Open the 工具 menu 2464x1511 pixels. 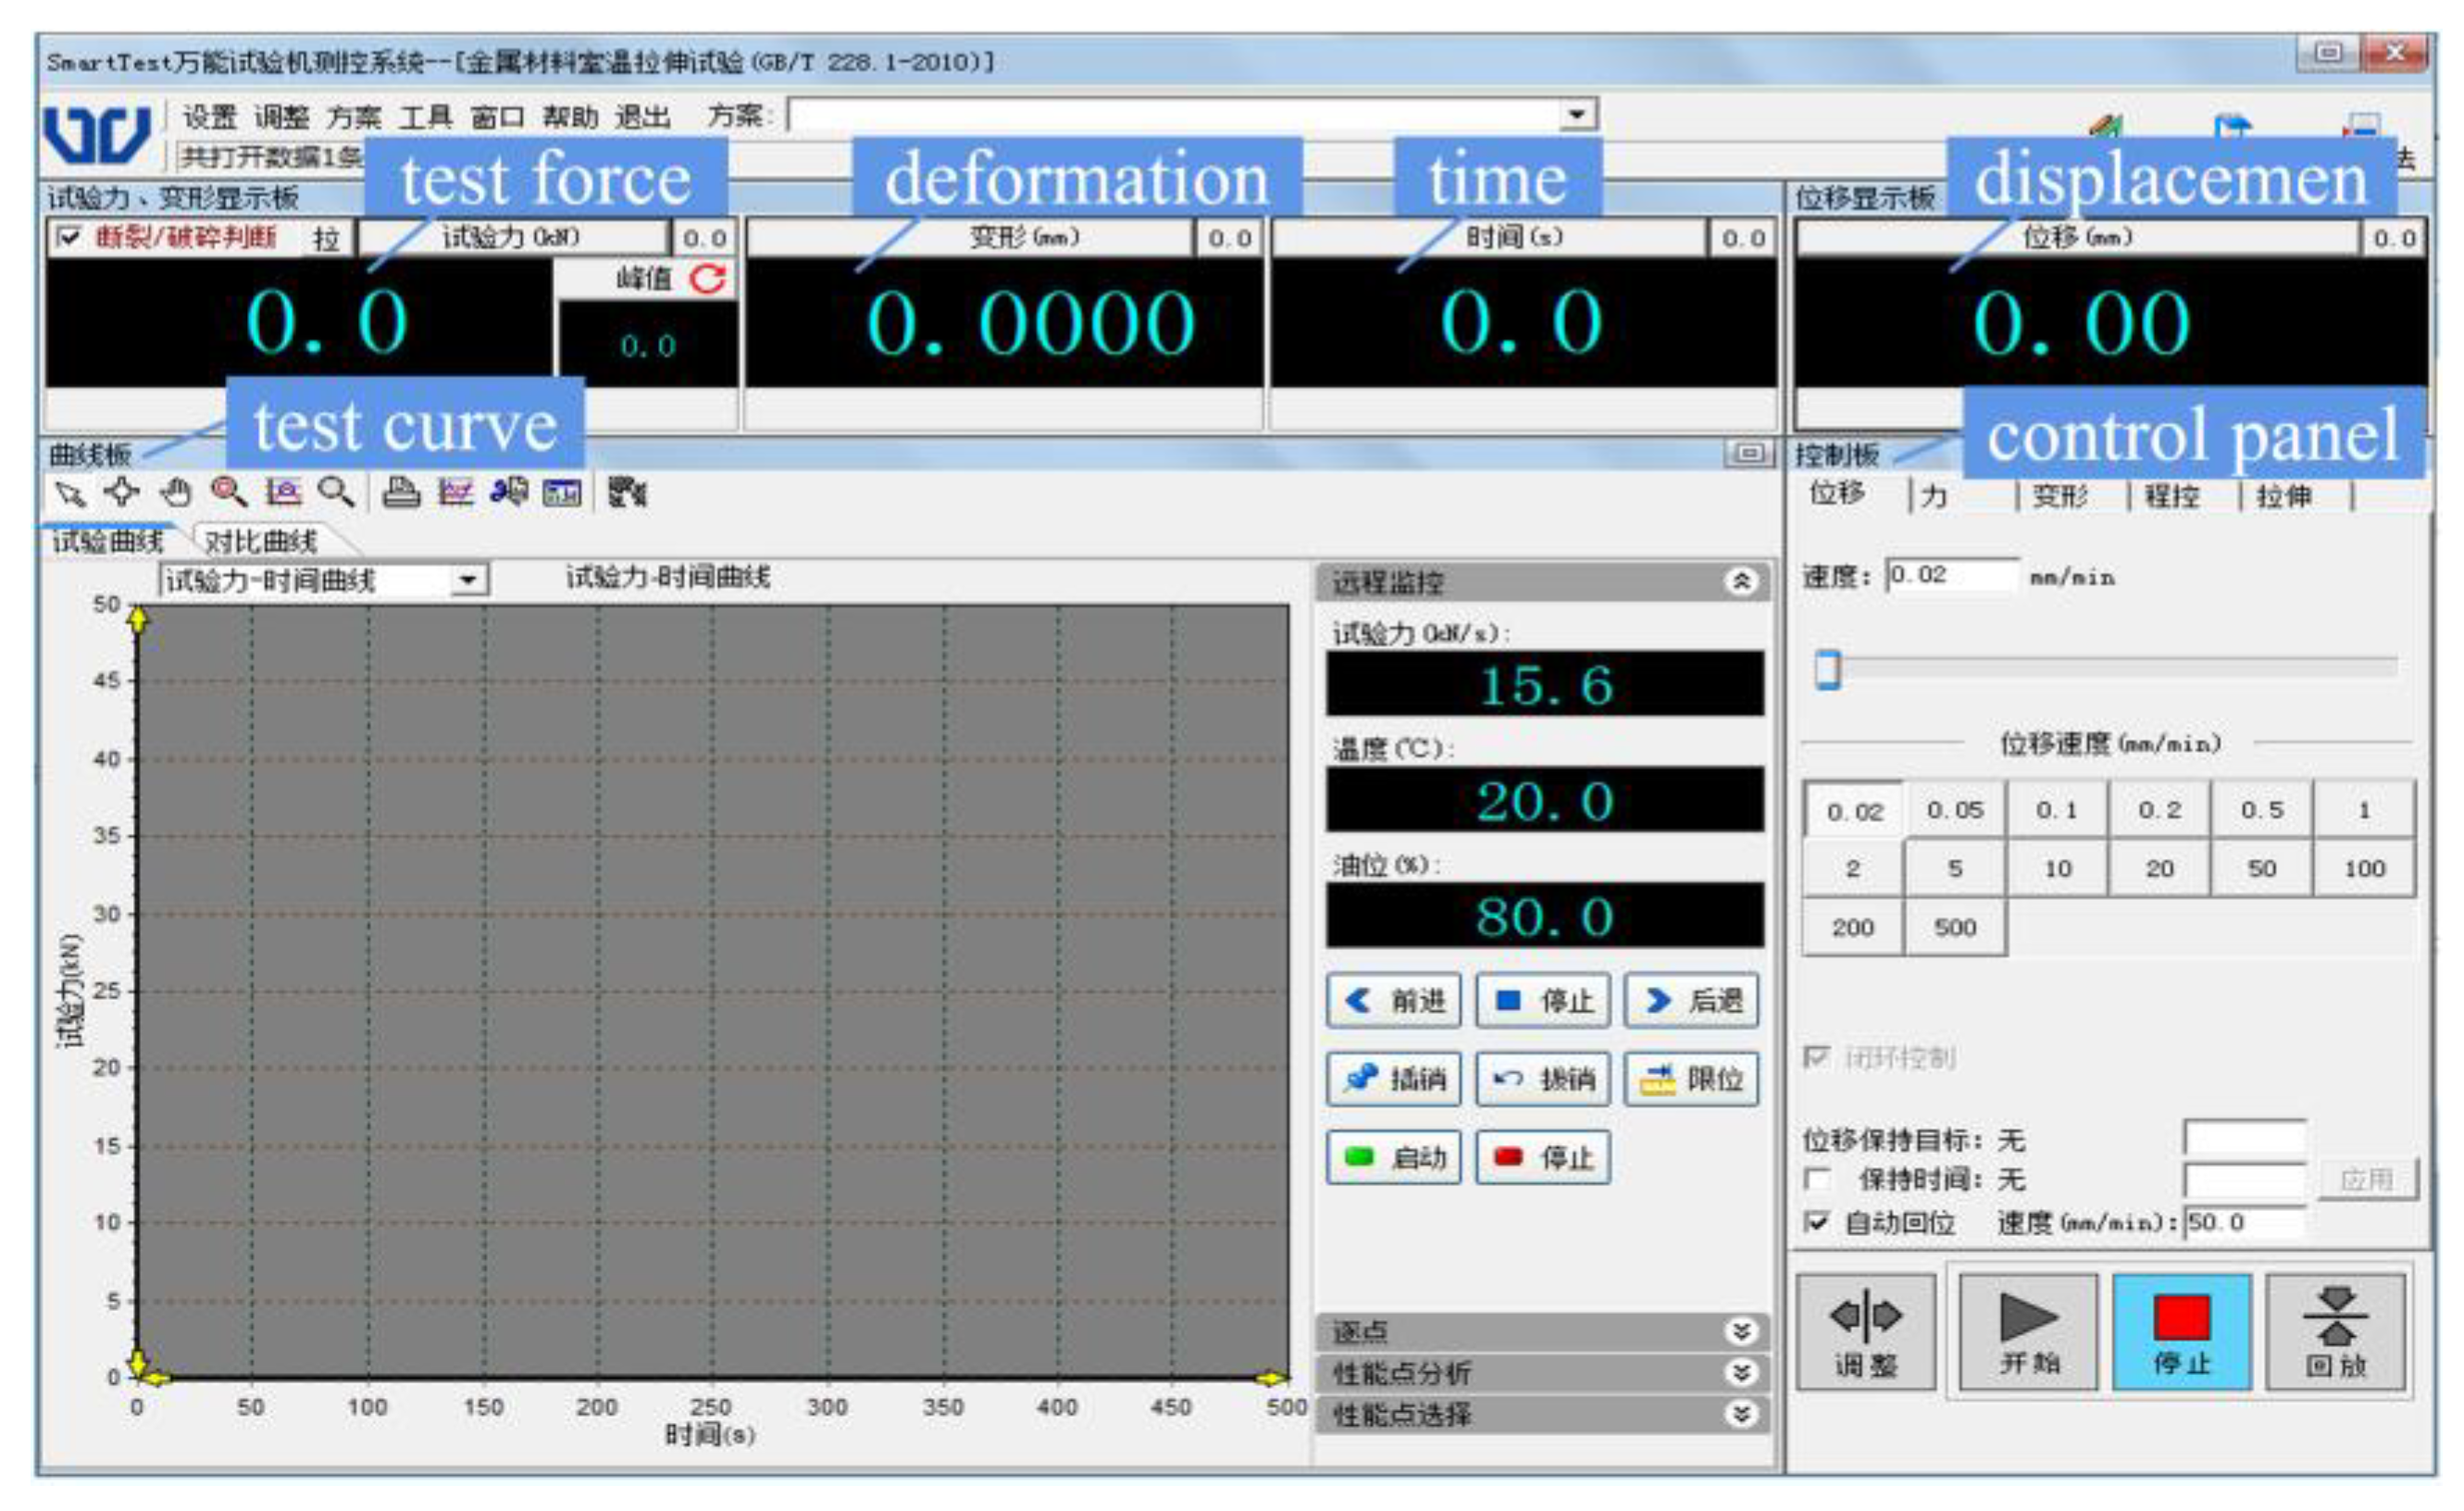pyautogui.click(x=425, y=117)
